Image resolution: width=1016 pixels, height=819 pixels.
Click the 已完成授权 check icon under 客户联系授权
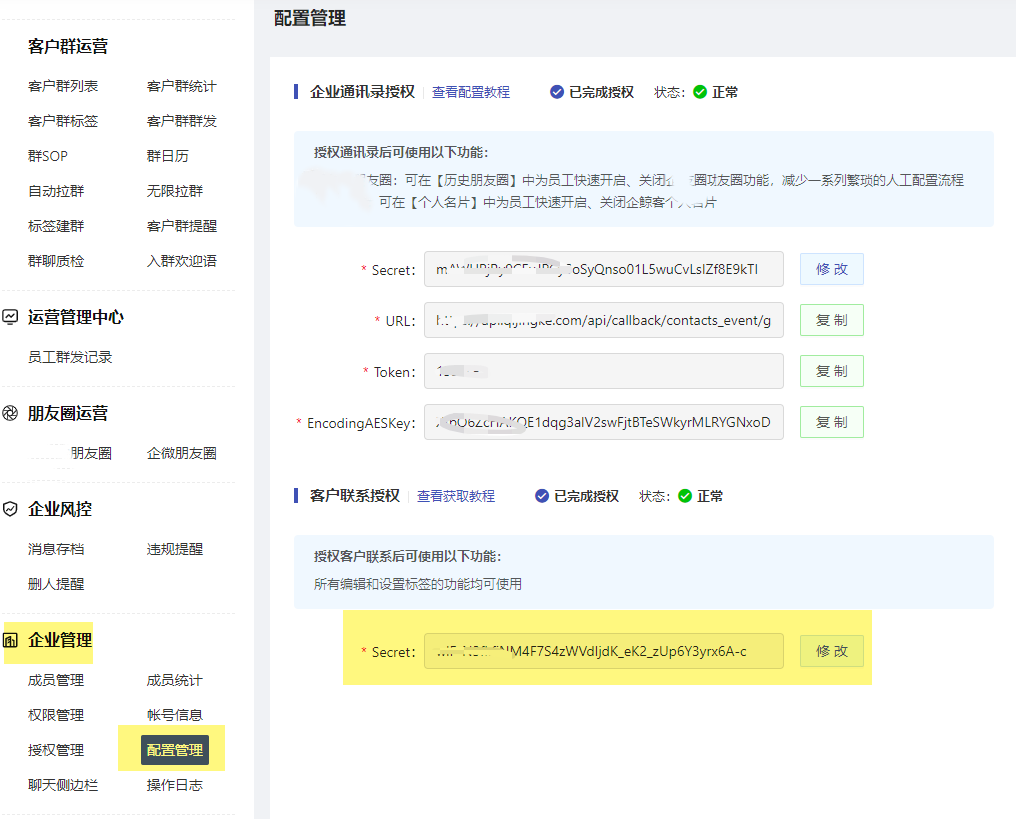tap(542, 496)
